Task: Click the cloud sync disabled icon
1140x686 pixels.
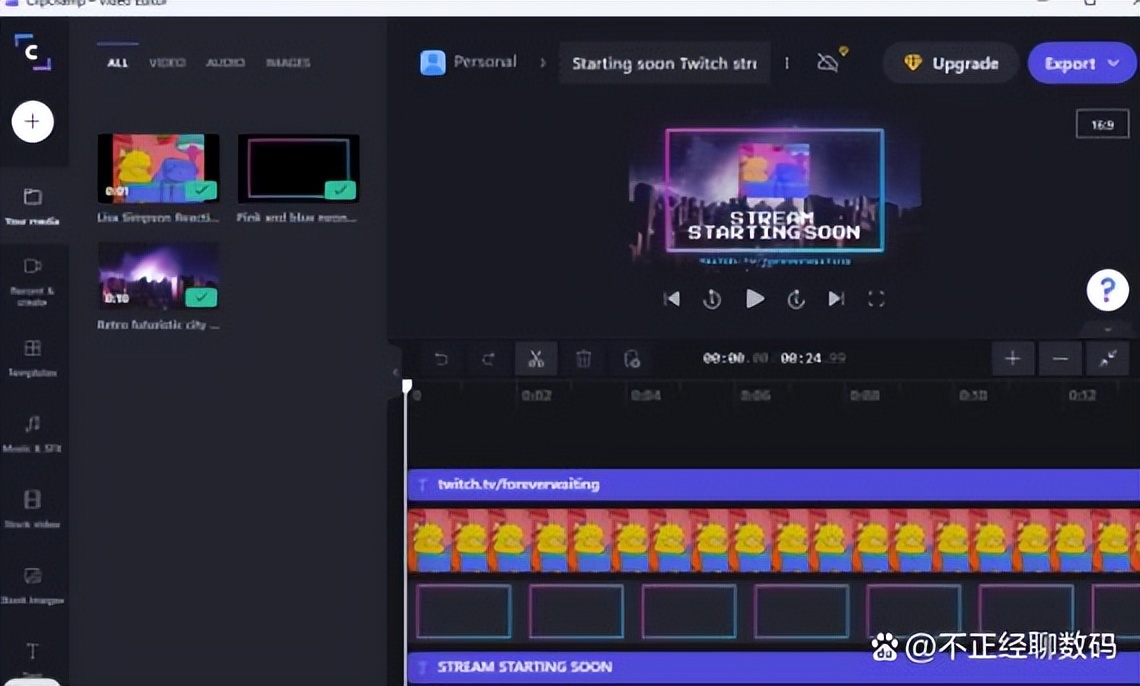Action: click(829, 62)
